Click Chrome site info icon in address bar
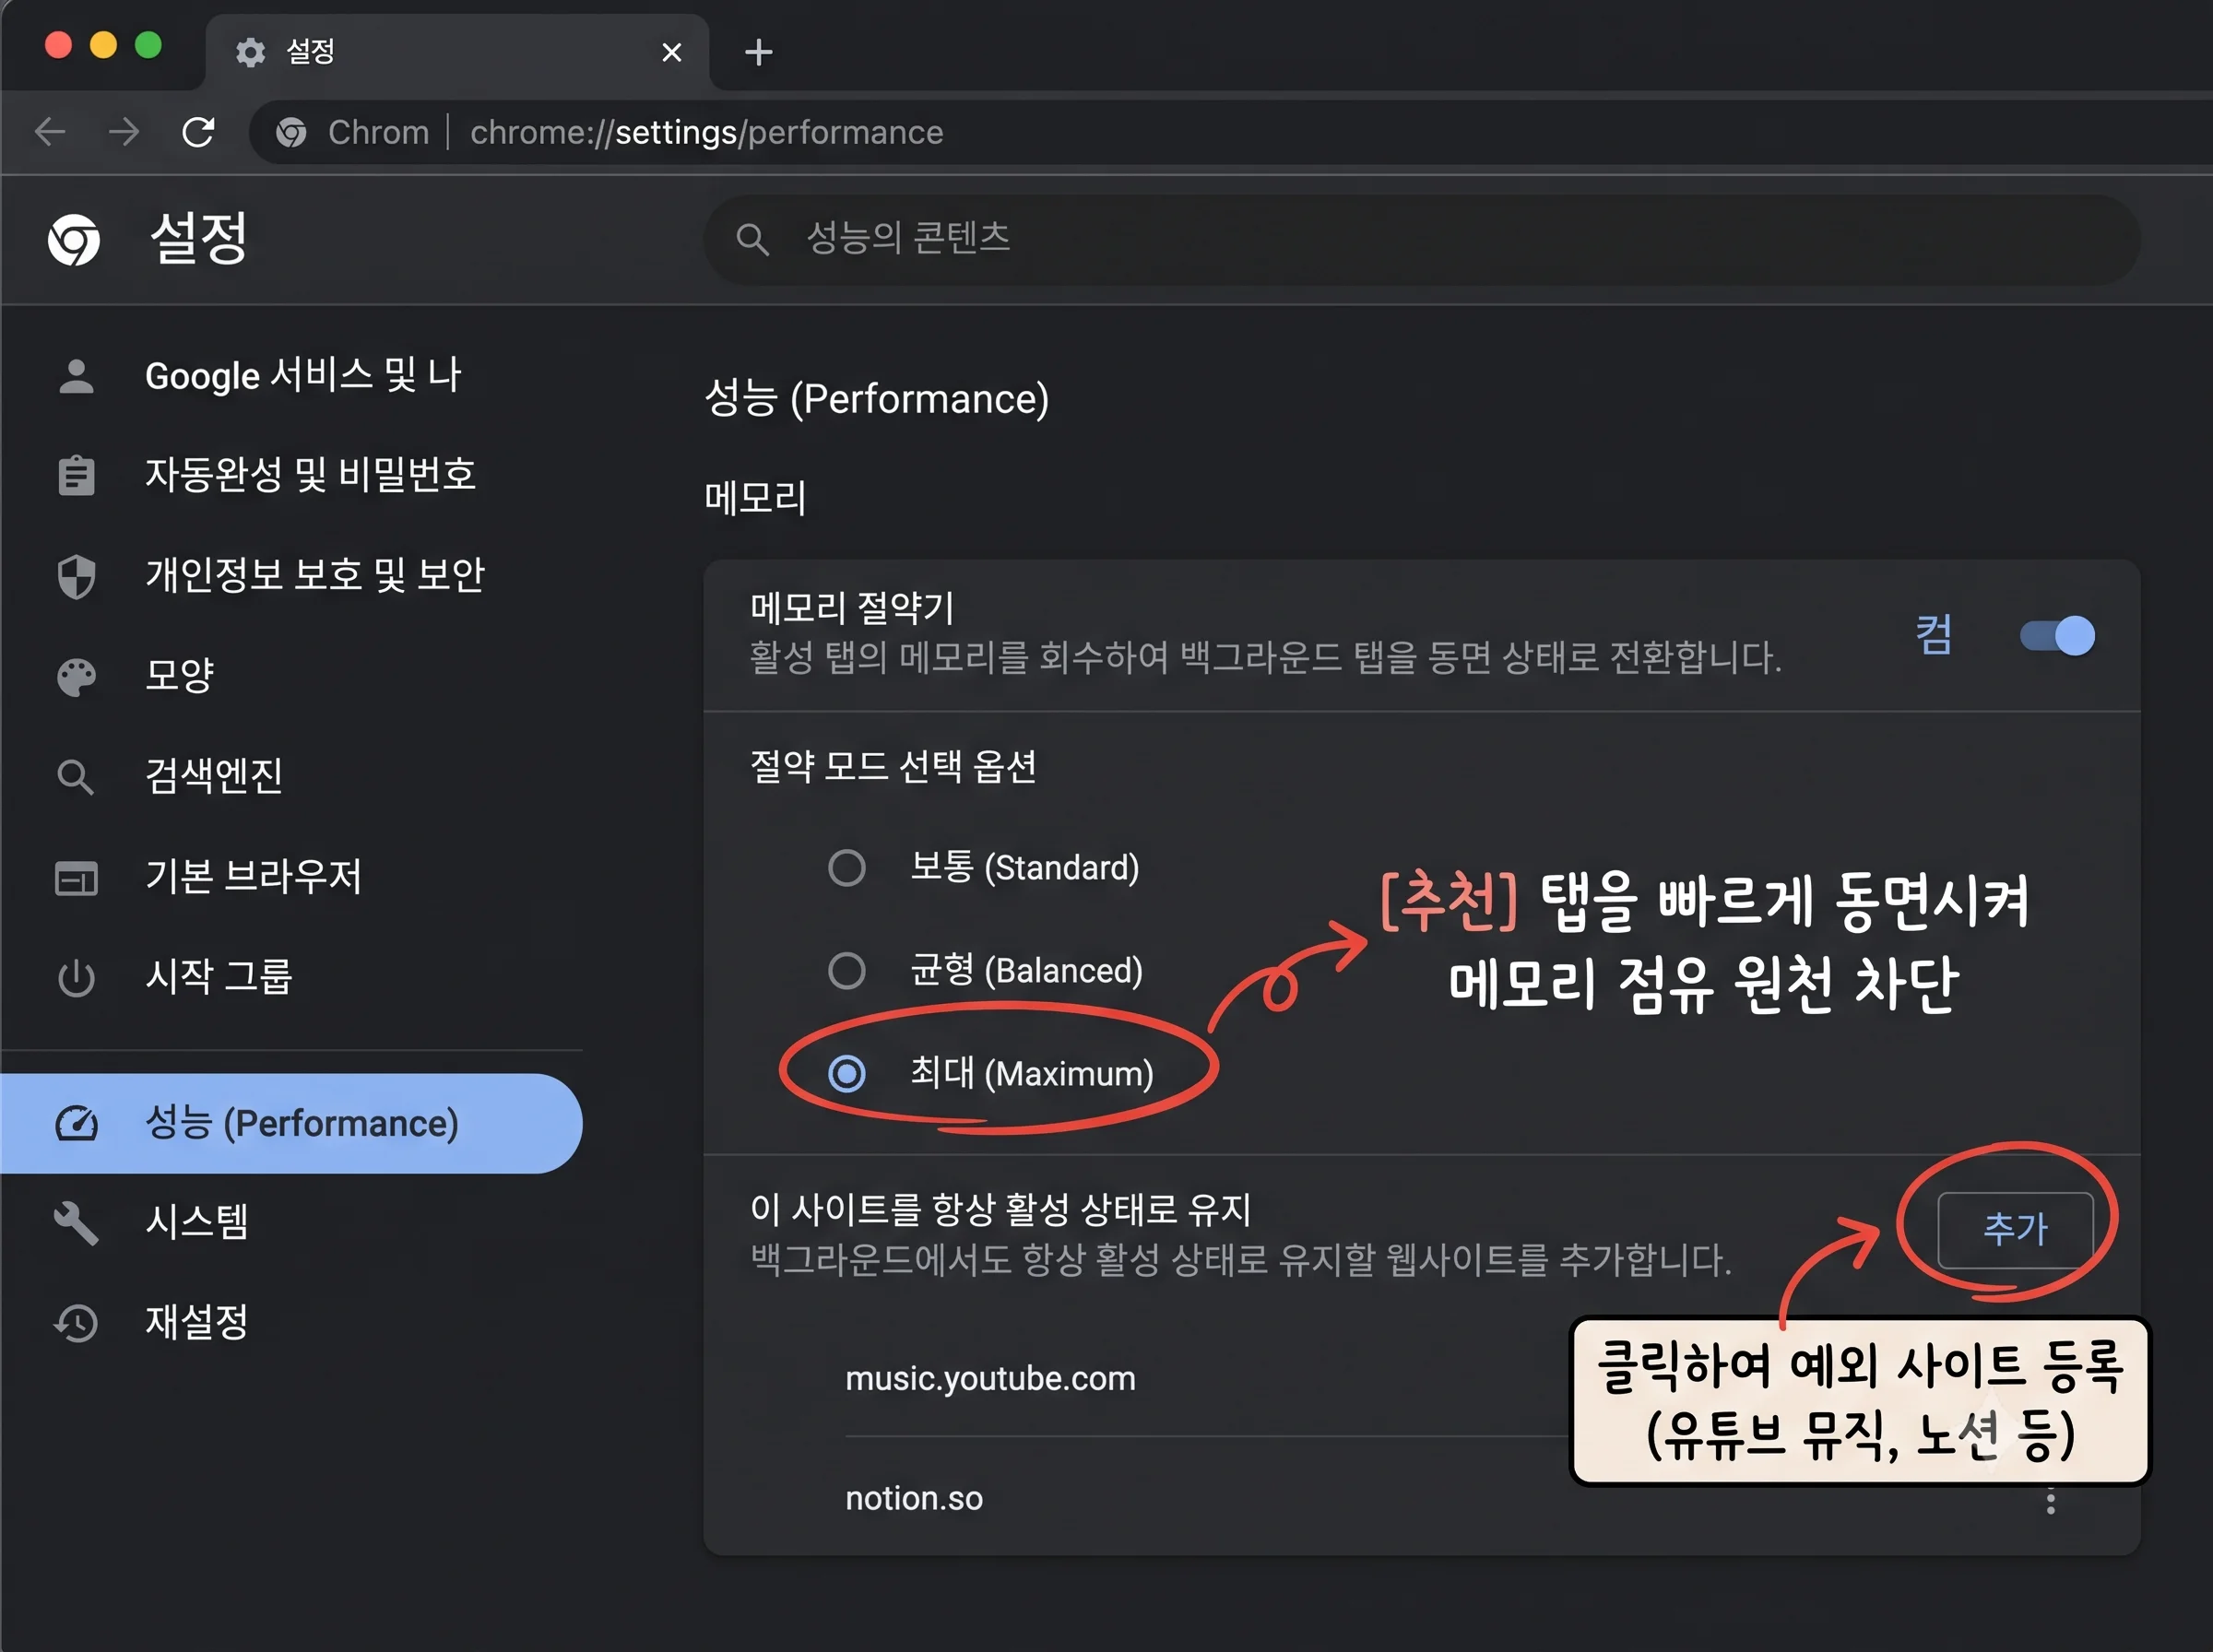 pos(291,132)
